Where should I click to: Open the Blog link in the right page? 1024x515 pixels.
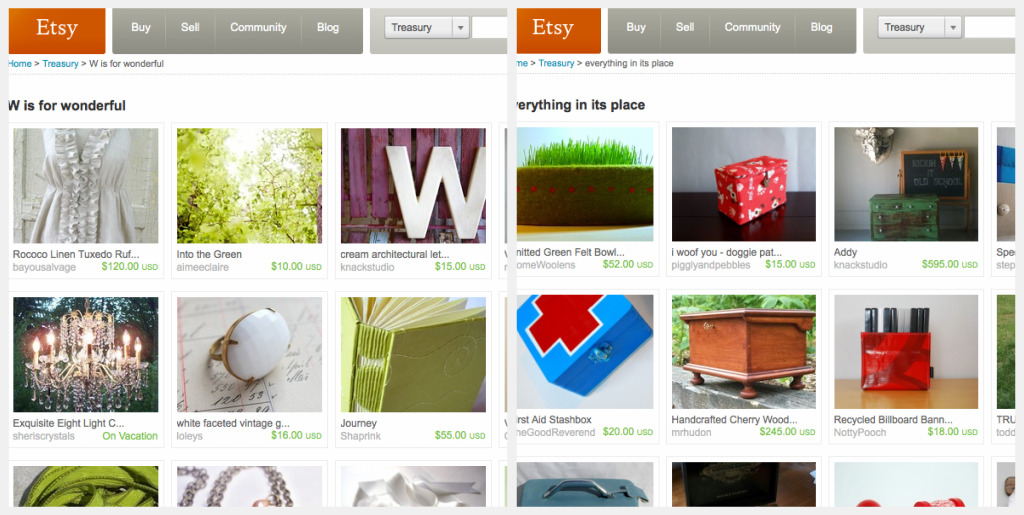point(822,27)
